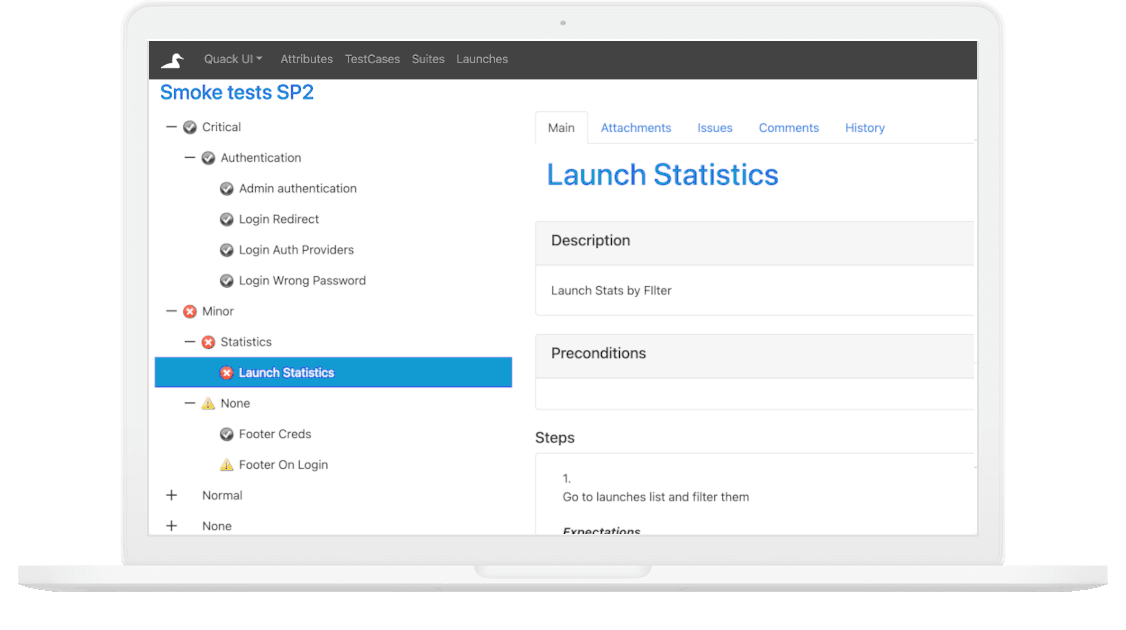Go to the Launches page

click(x=482, y=59)
